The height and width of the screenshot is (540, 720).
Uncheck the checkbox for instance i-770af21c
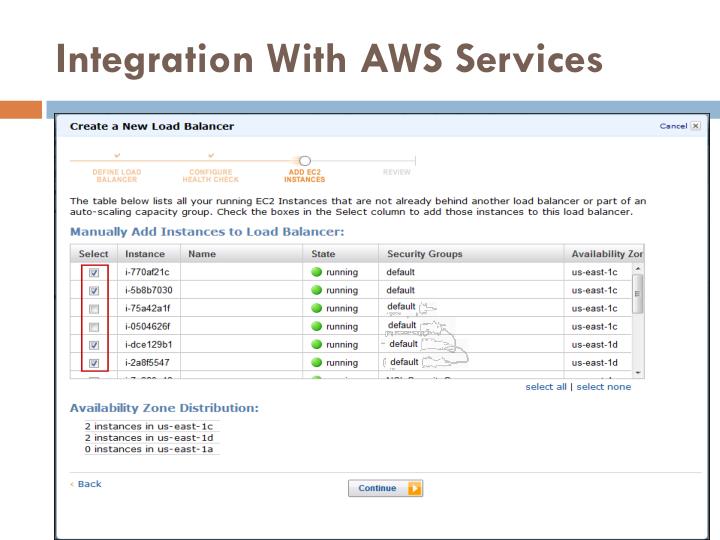pos(94,273)
